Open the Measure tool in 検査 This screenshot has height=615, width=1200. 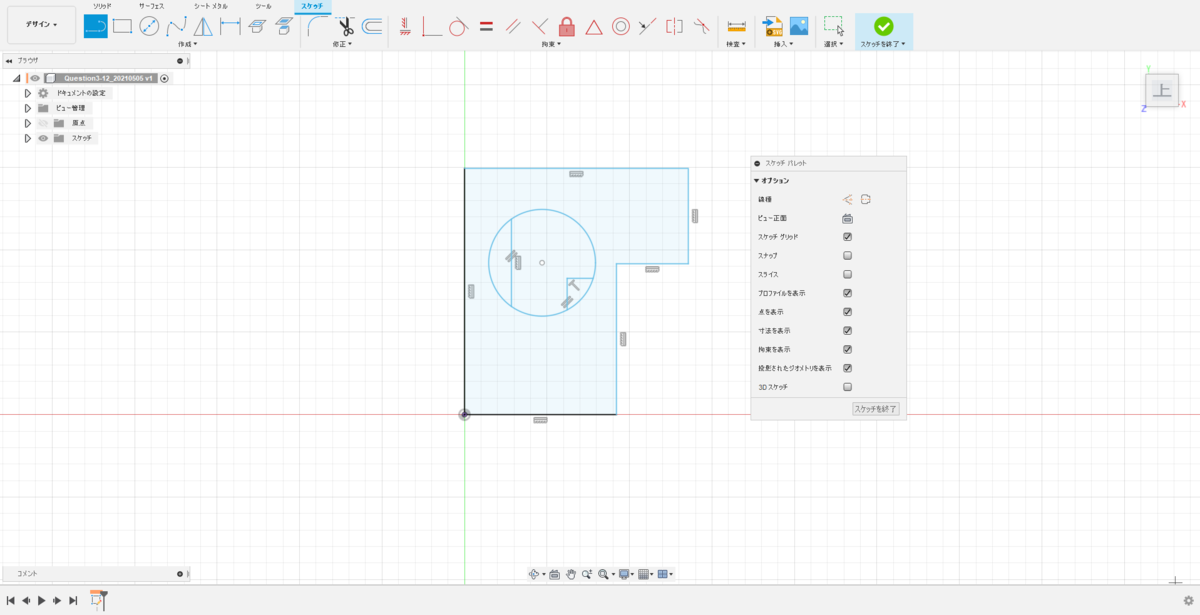point(736,27)
